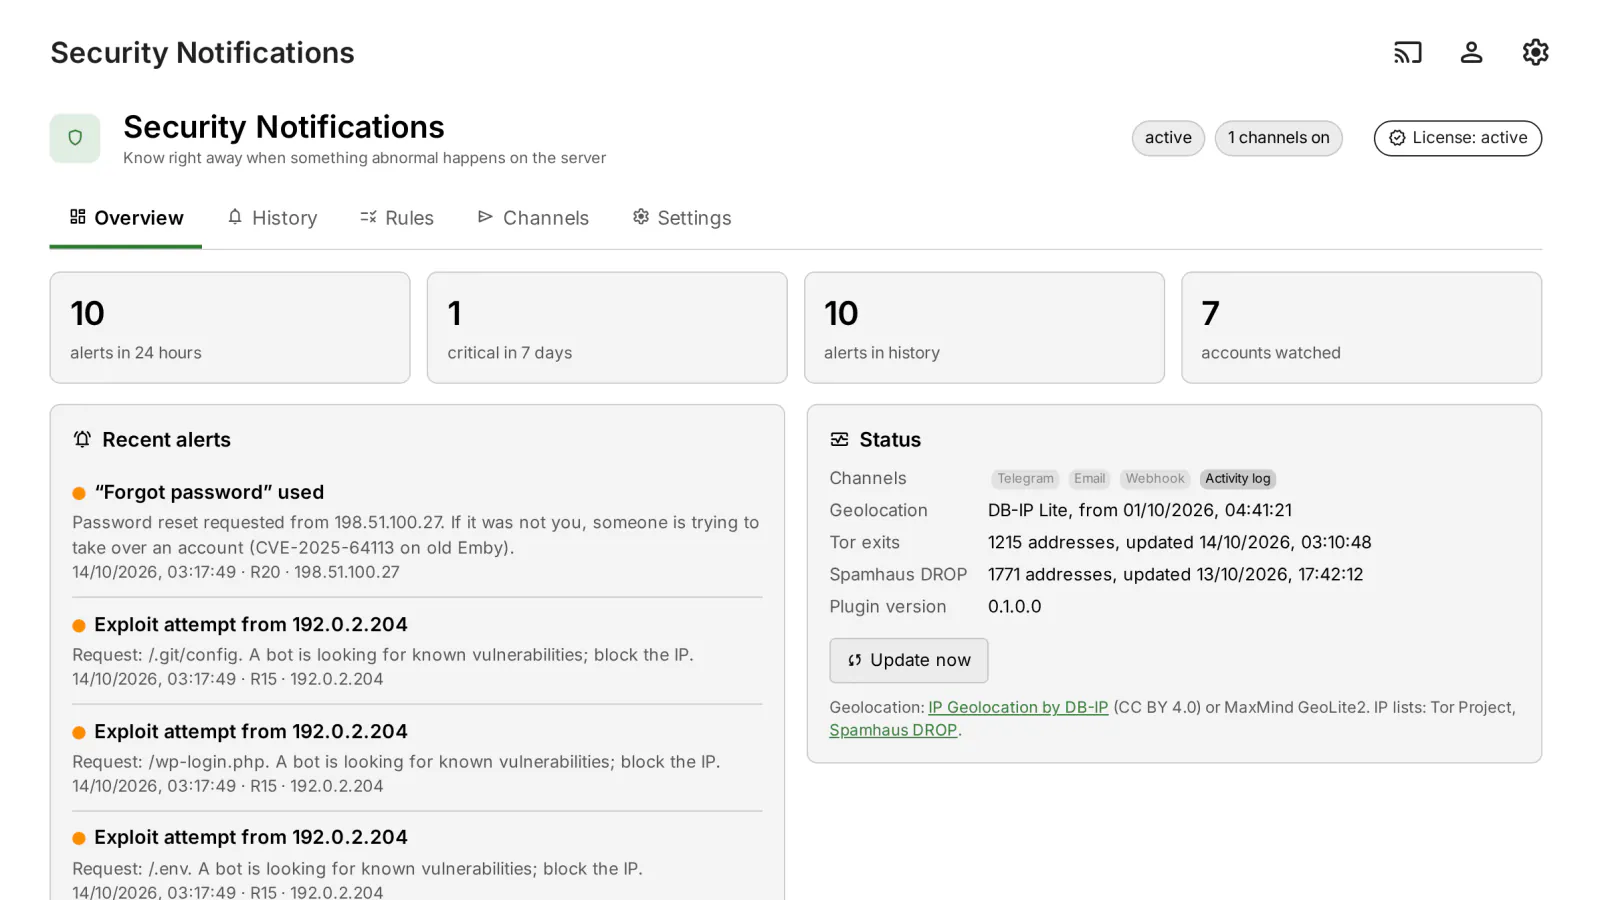Click the Telegram channel chip
Viewport: 1600px width, 900px height.
click(x=1025, y=479)
